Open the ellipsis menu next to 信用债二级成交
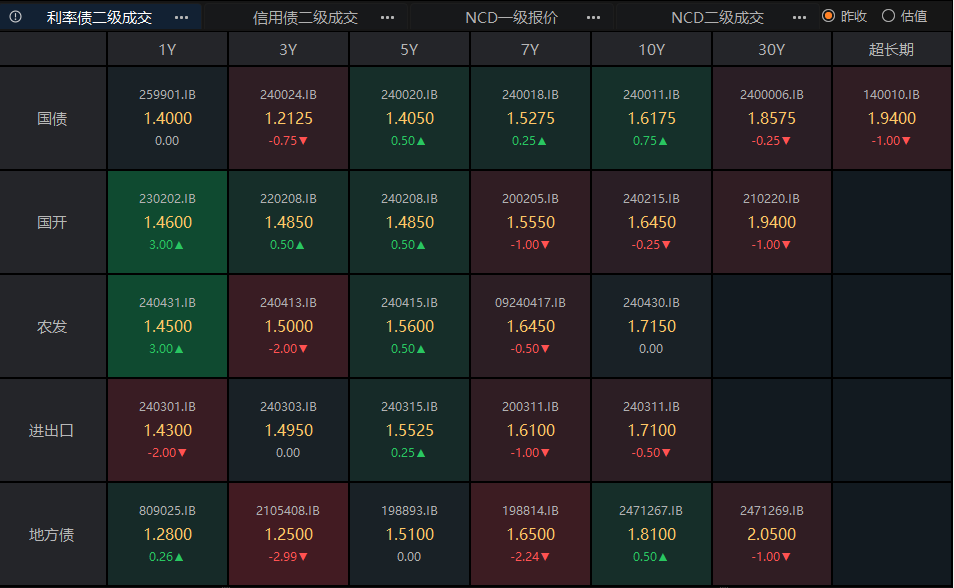Viewport: 954px width, 588px height. (x=388, y=18)
